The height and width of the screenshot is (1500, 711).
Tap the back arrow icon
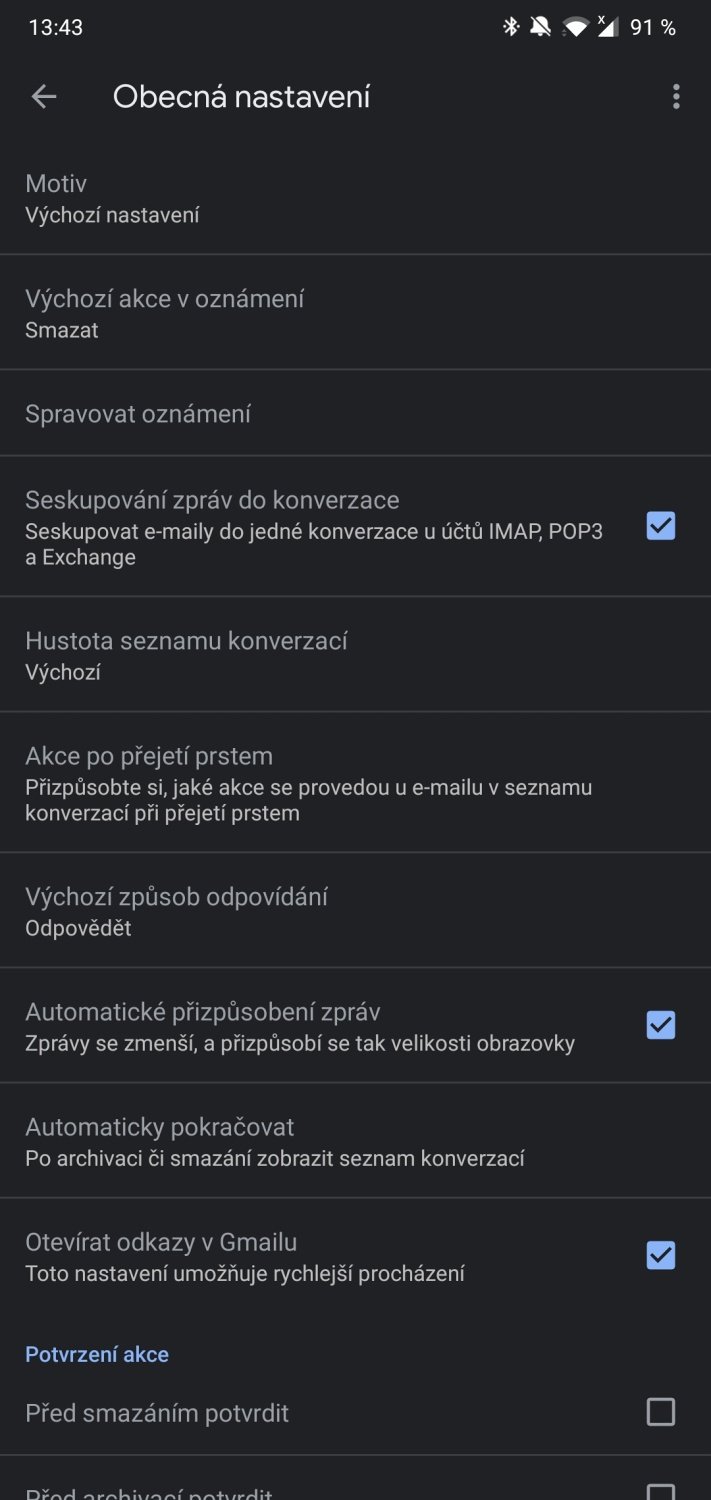click(44, 96)
